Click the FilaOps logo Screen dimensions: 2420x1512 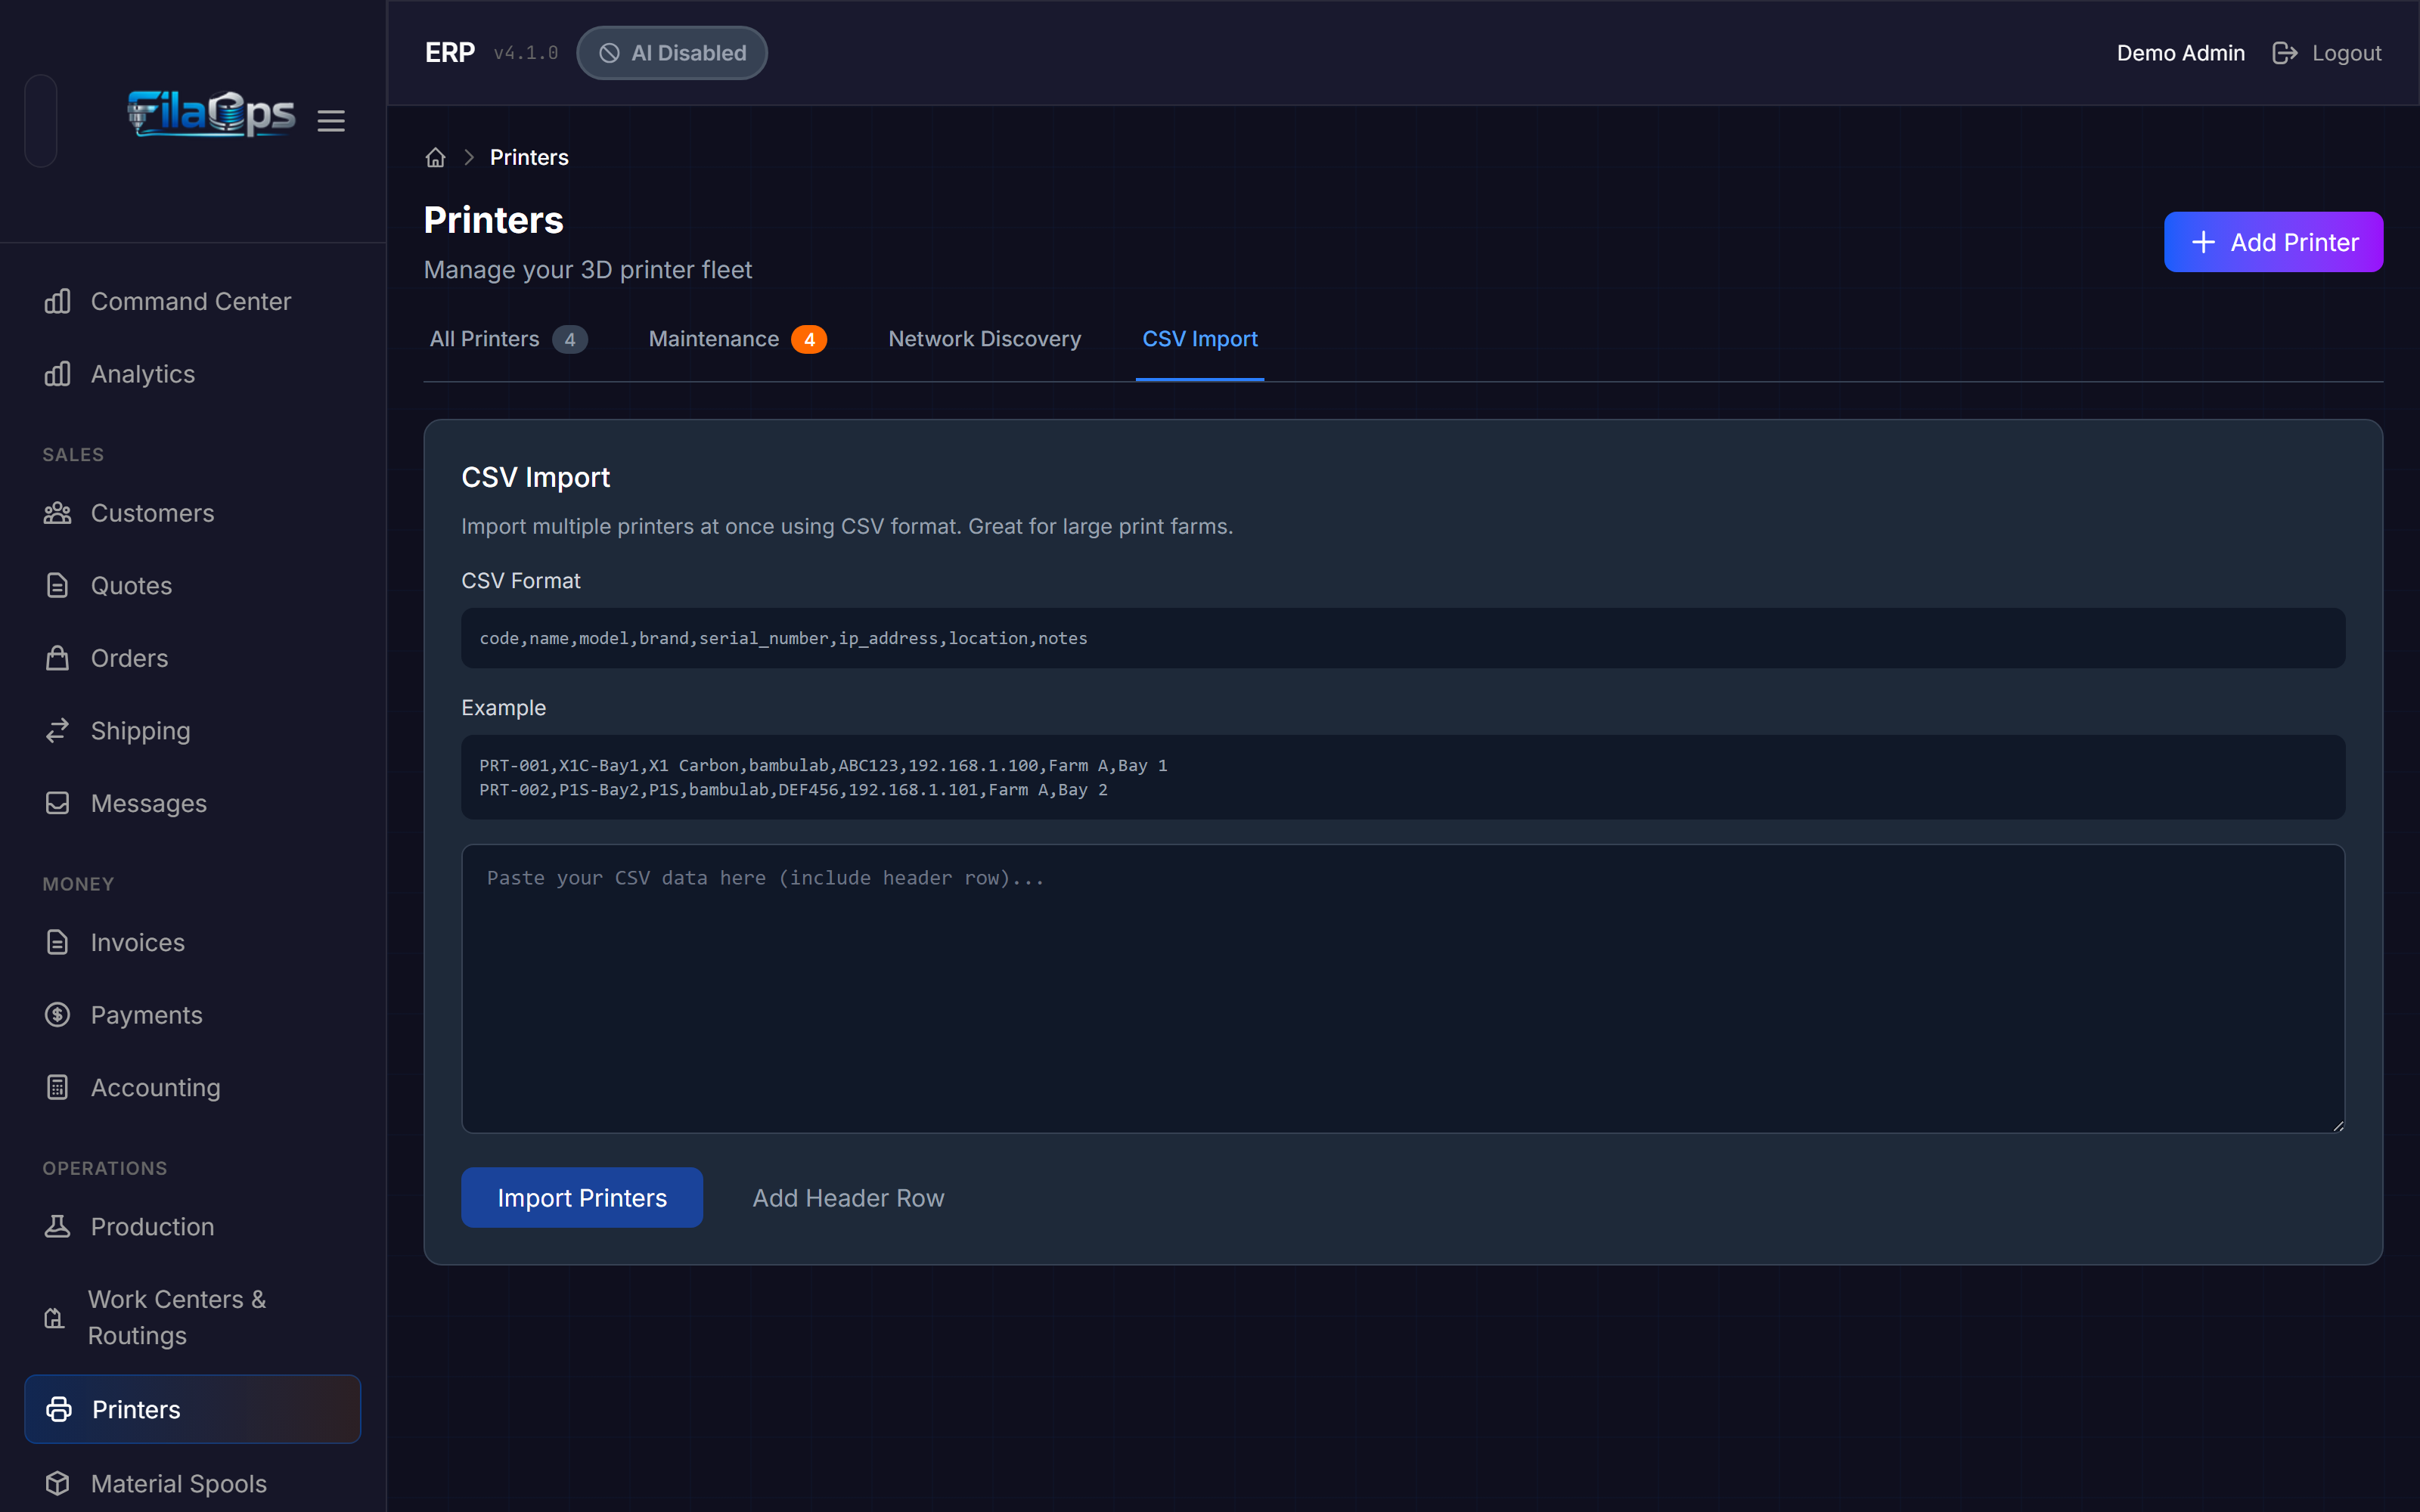pyautogui.click(x=211, y=114)
